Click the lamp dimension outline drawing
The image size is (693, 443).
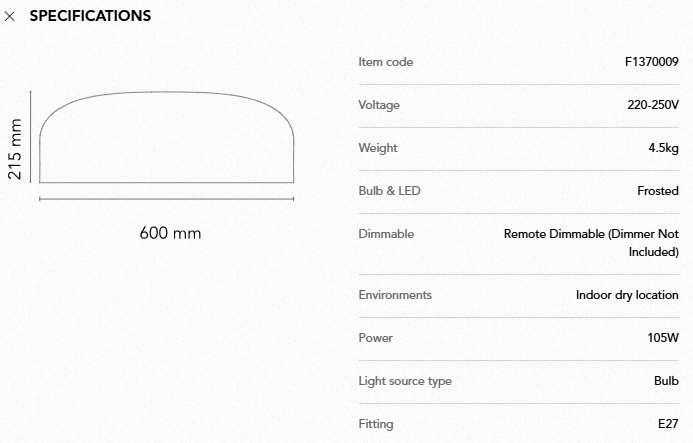click(x=166, y=137)
